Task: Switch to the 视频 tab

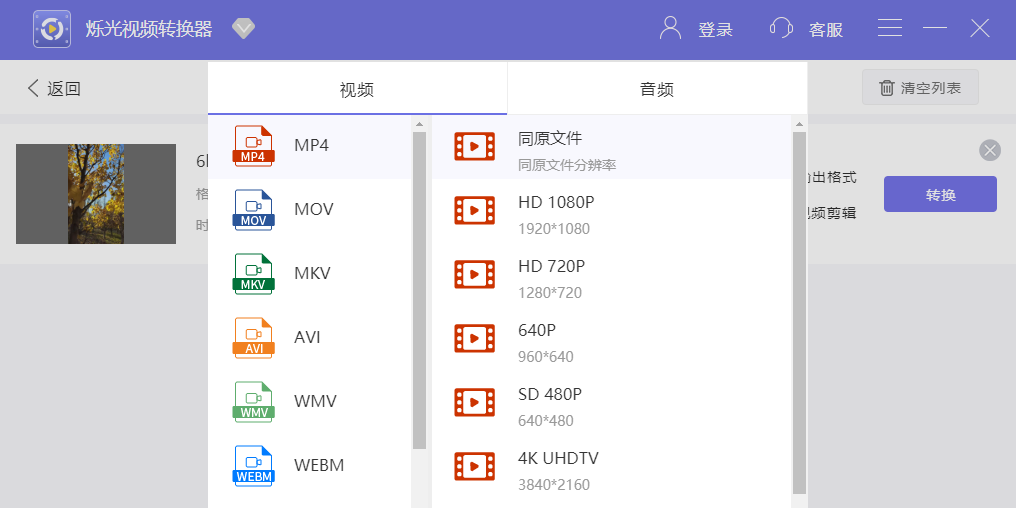Action: 357,89
